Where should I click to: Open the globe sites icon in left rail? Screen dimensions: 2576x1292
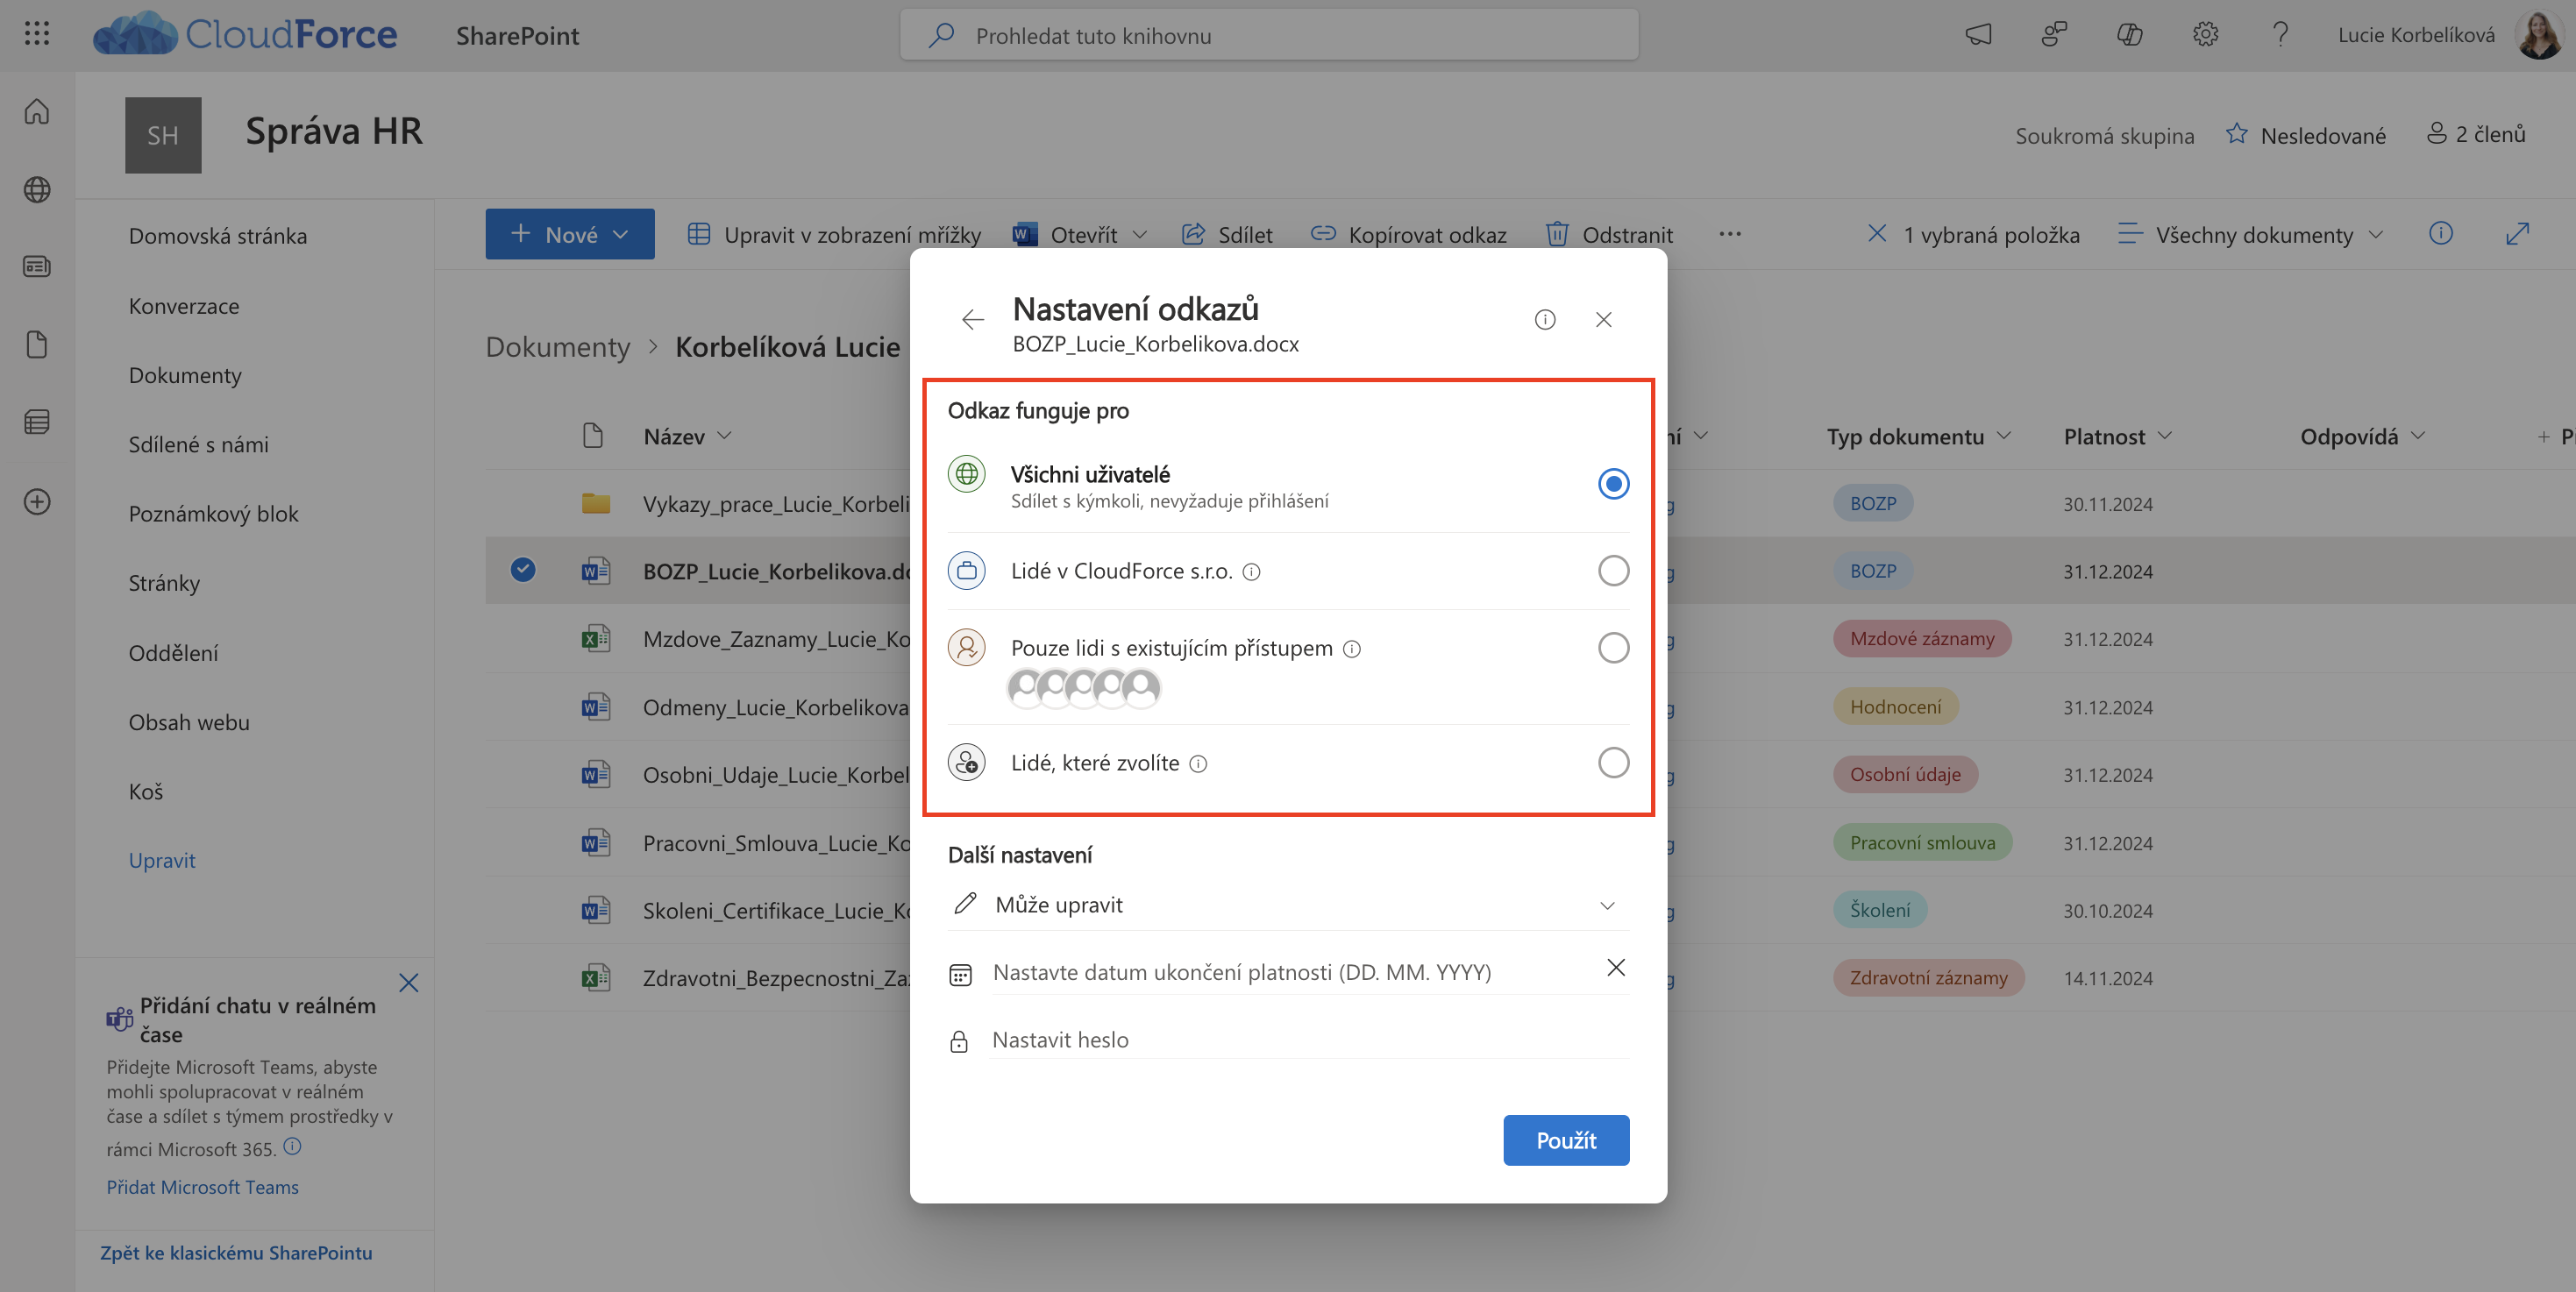[37, 189]
